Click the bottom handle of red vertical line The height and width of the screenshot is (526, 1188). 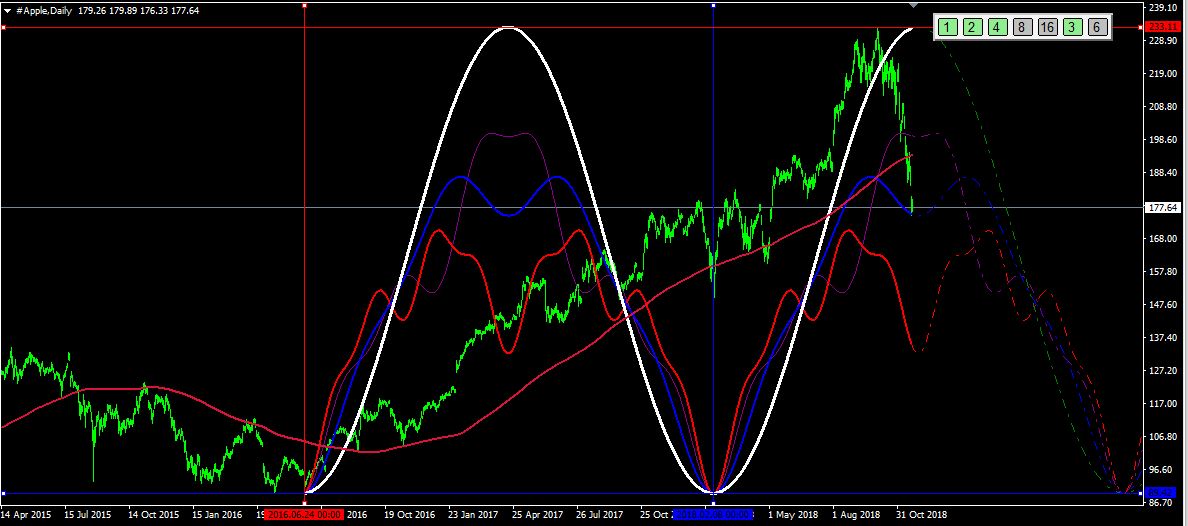[x=304, y=502]
